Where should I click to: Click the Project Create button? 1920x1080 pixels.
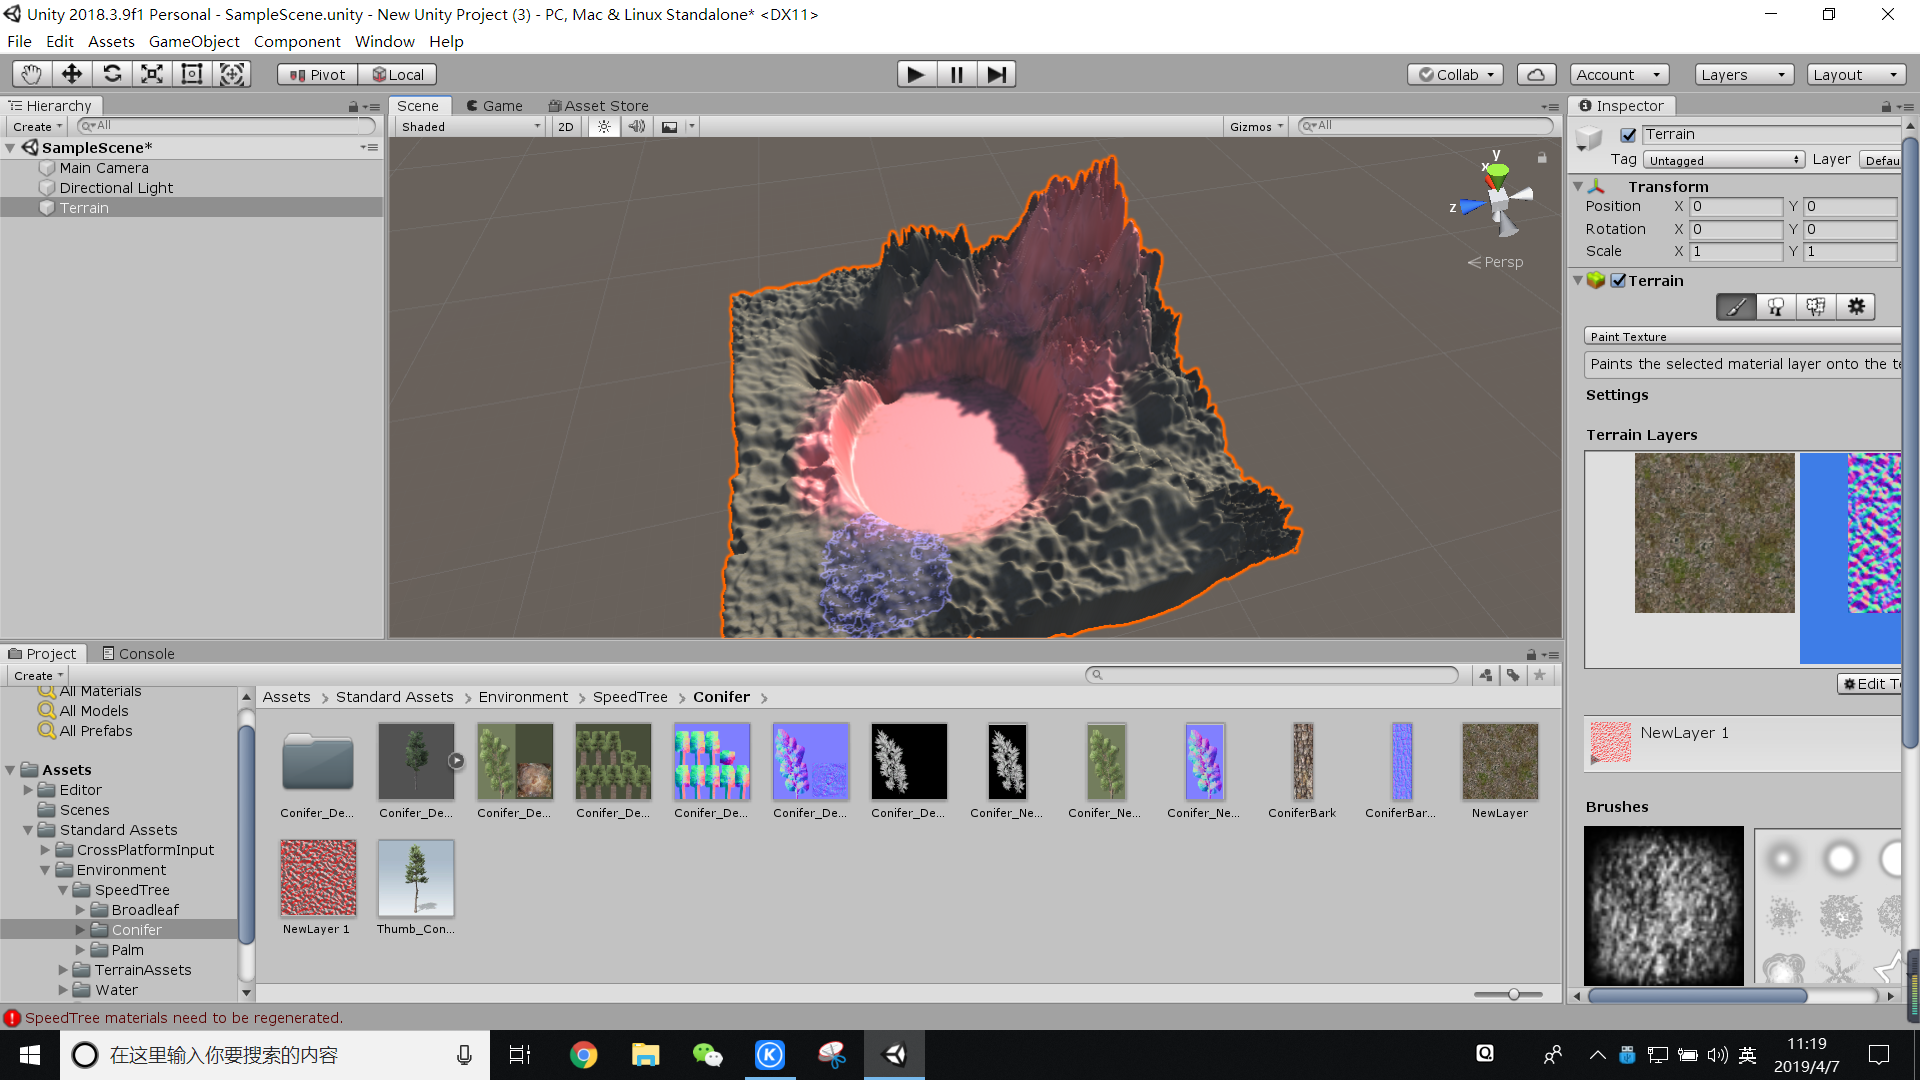(x=38, y=676)
